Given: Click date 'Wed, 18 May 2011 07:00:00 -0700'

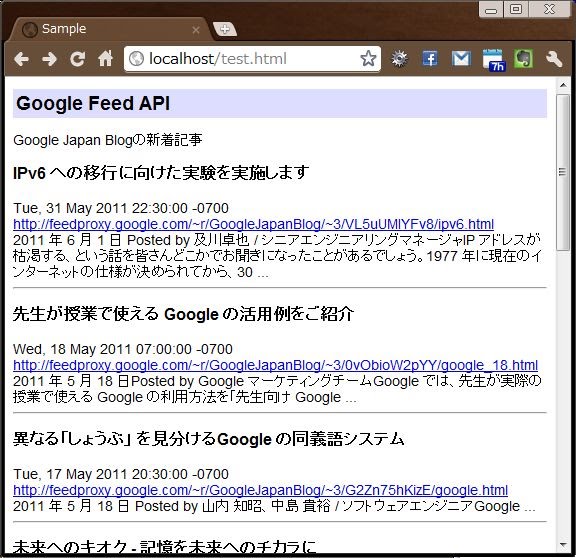Looking at the screenshot, I should (x=123, y=349).
